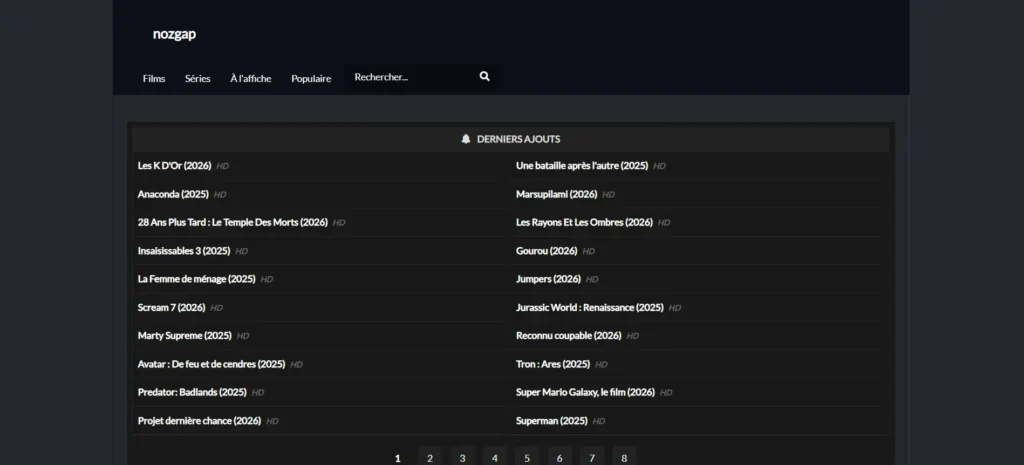The height and width of the screenshot is (465, 1024).
Task: Open Avatar : De feu et de cendres
Action: [211, 364]
